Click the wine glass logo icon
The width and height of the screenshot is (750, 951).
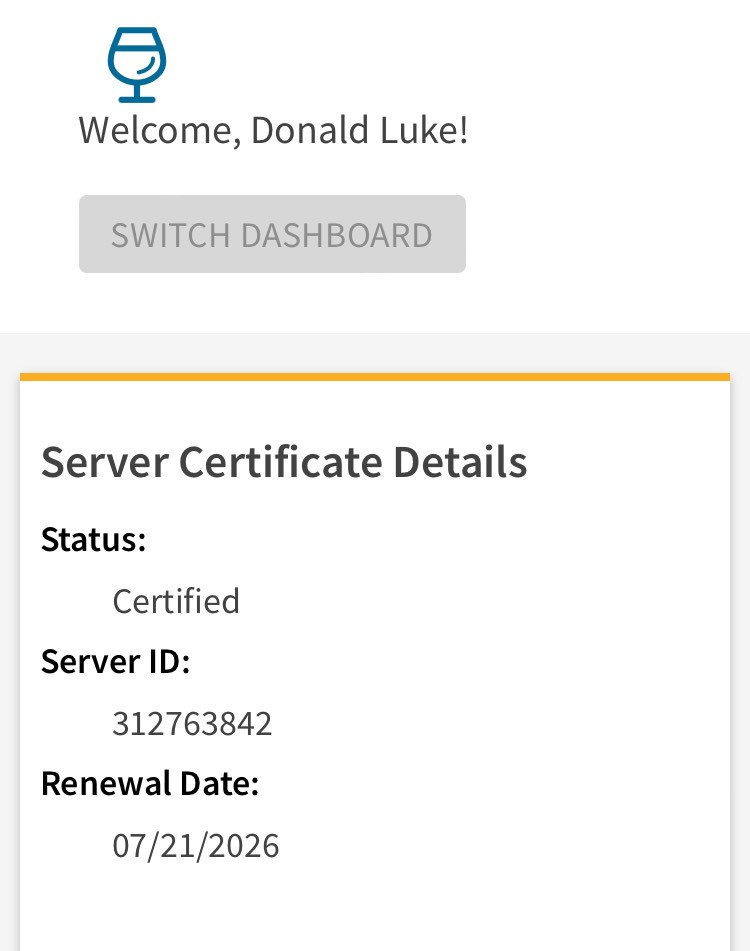pos(136,65)
